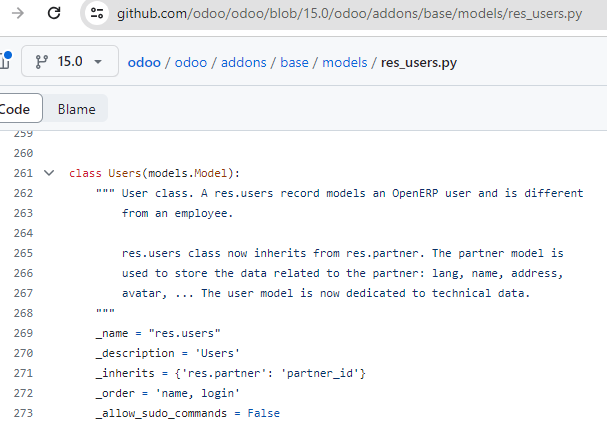Screen dimensions: 607x425
Task: Click the _order = 'name, login' line
Action: pyautogui.click(x=168, y=393)
